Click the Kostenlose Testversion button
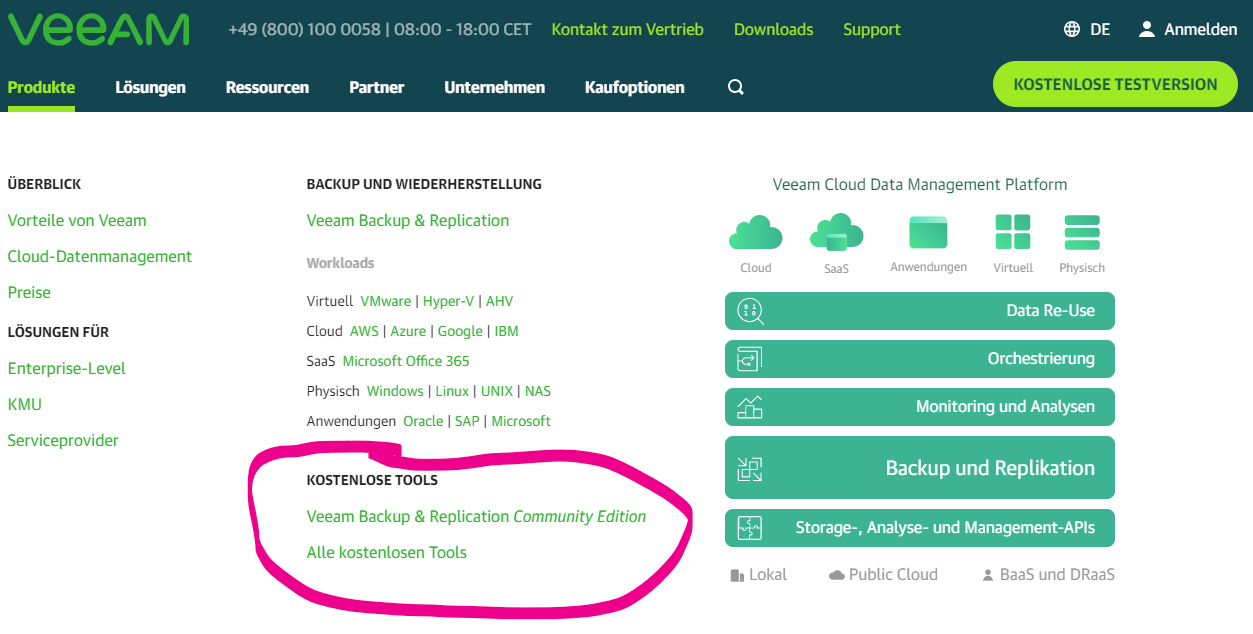The width and height of the screenshot is (1253, 634). click(x=1115, y=84)
